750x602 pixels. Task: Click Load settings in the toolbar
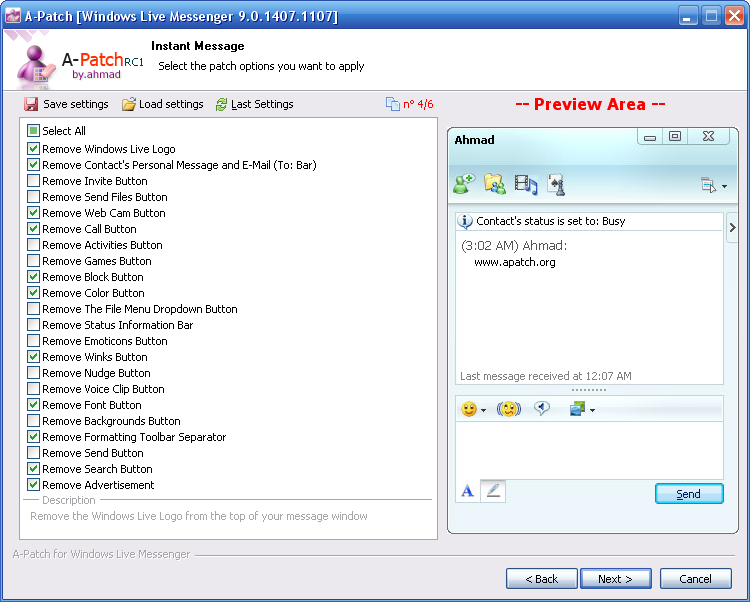[x=162, y=104]
